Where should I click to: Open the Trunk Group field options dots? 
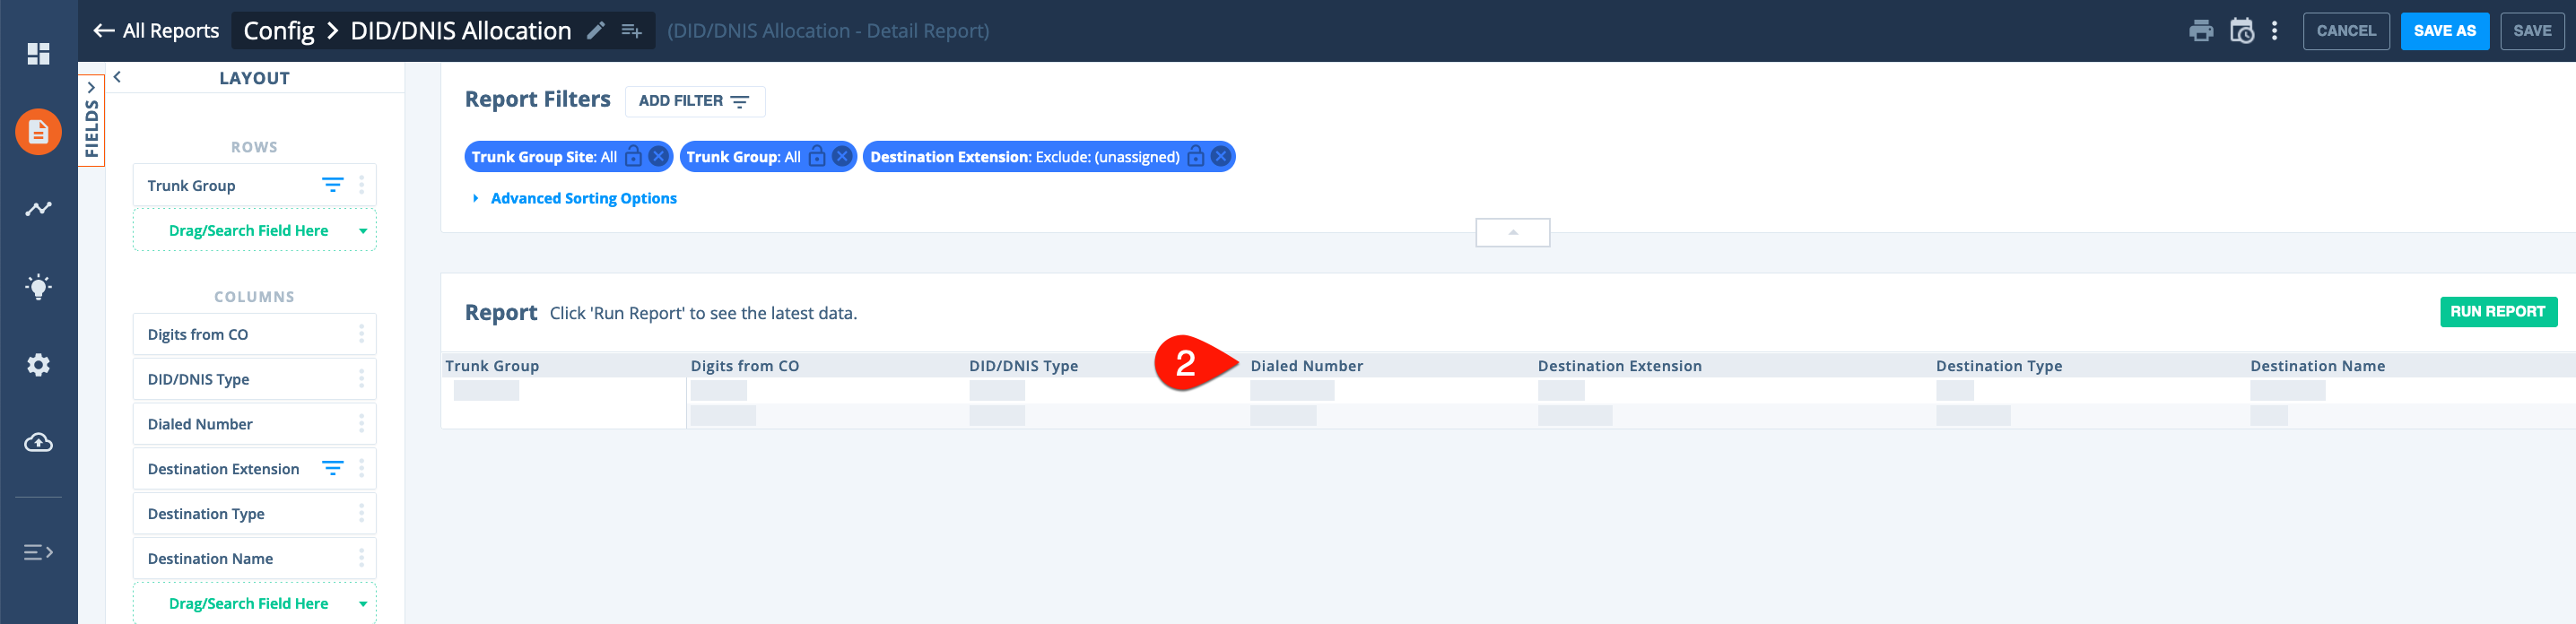click(362, 185)
